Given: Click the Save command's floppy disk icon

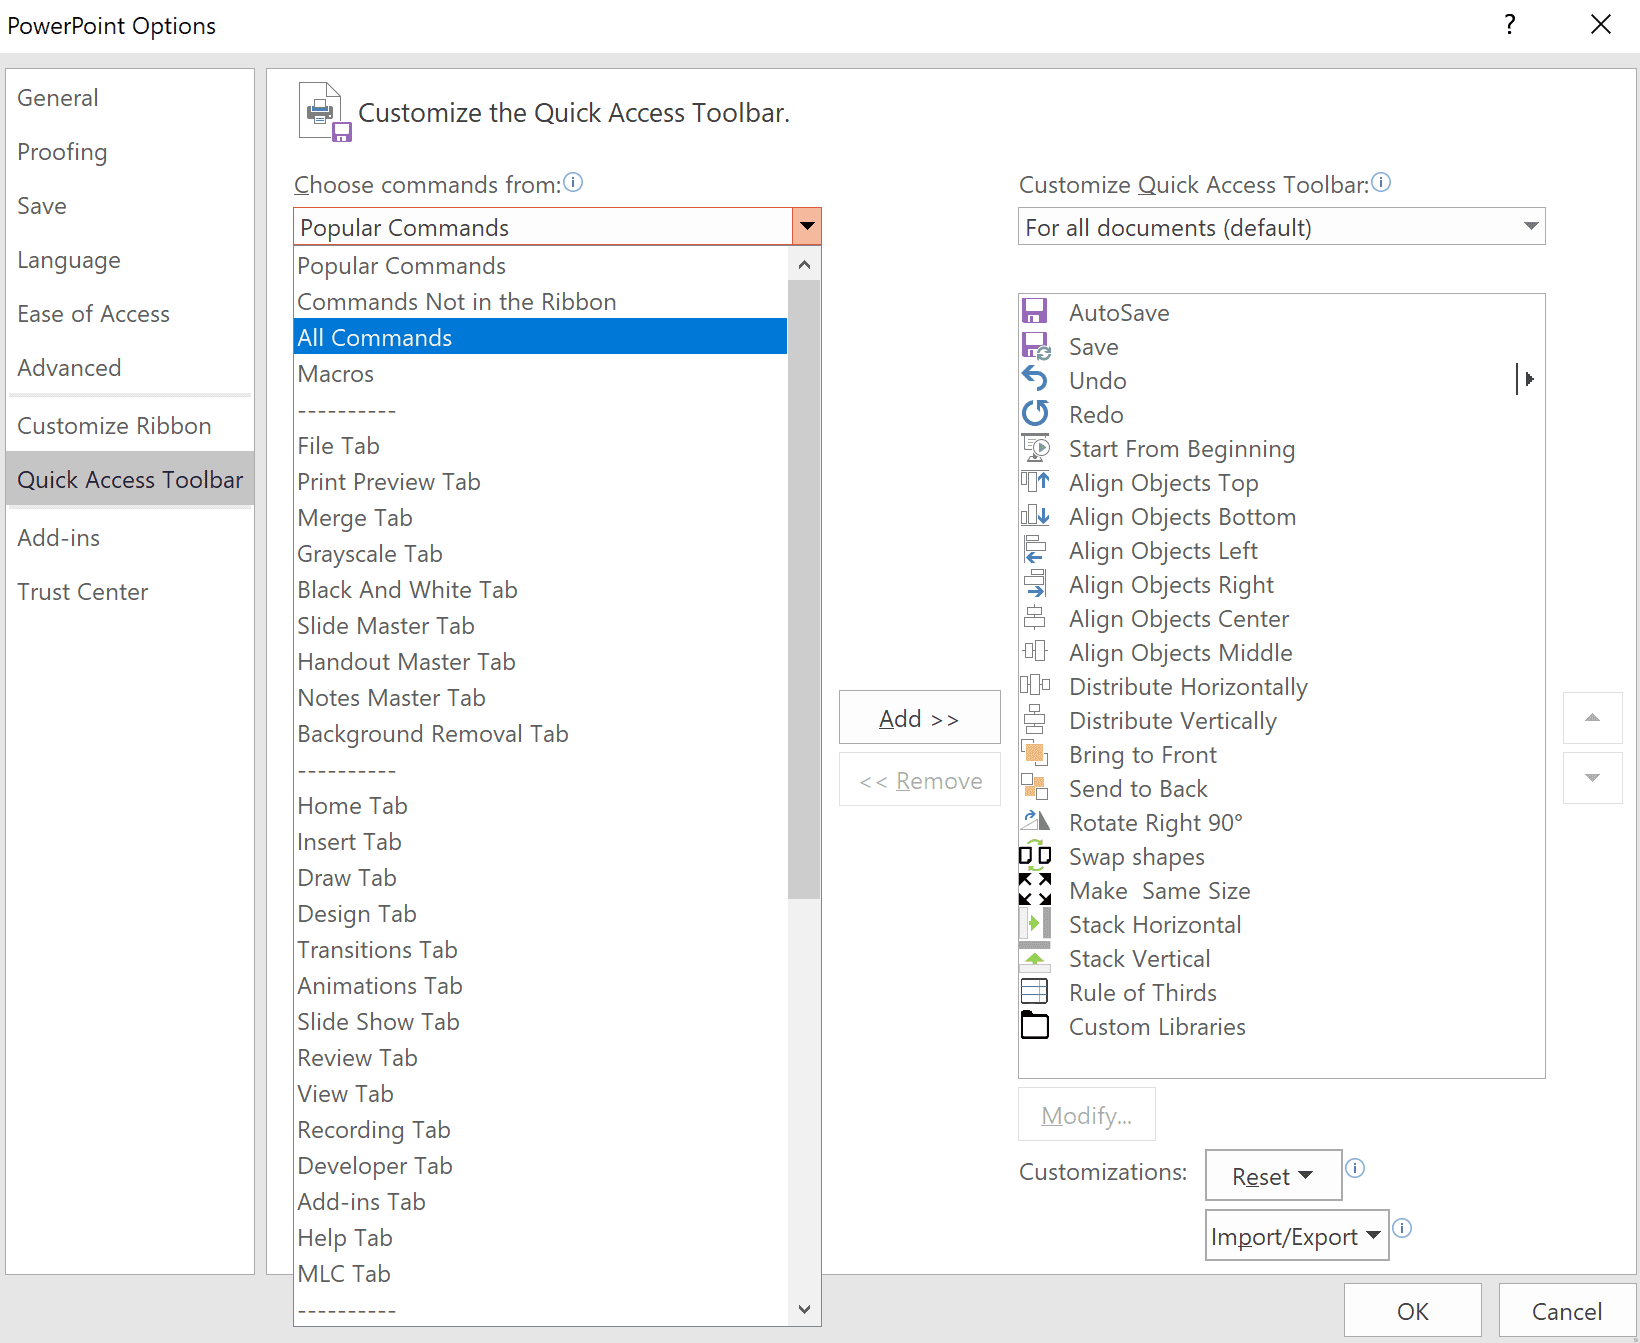Looking at the screenshot, I should pos(1035,346).
